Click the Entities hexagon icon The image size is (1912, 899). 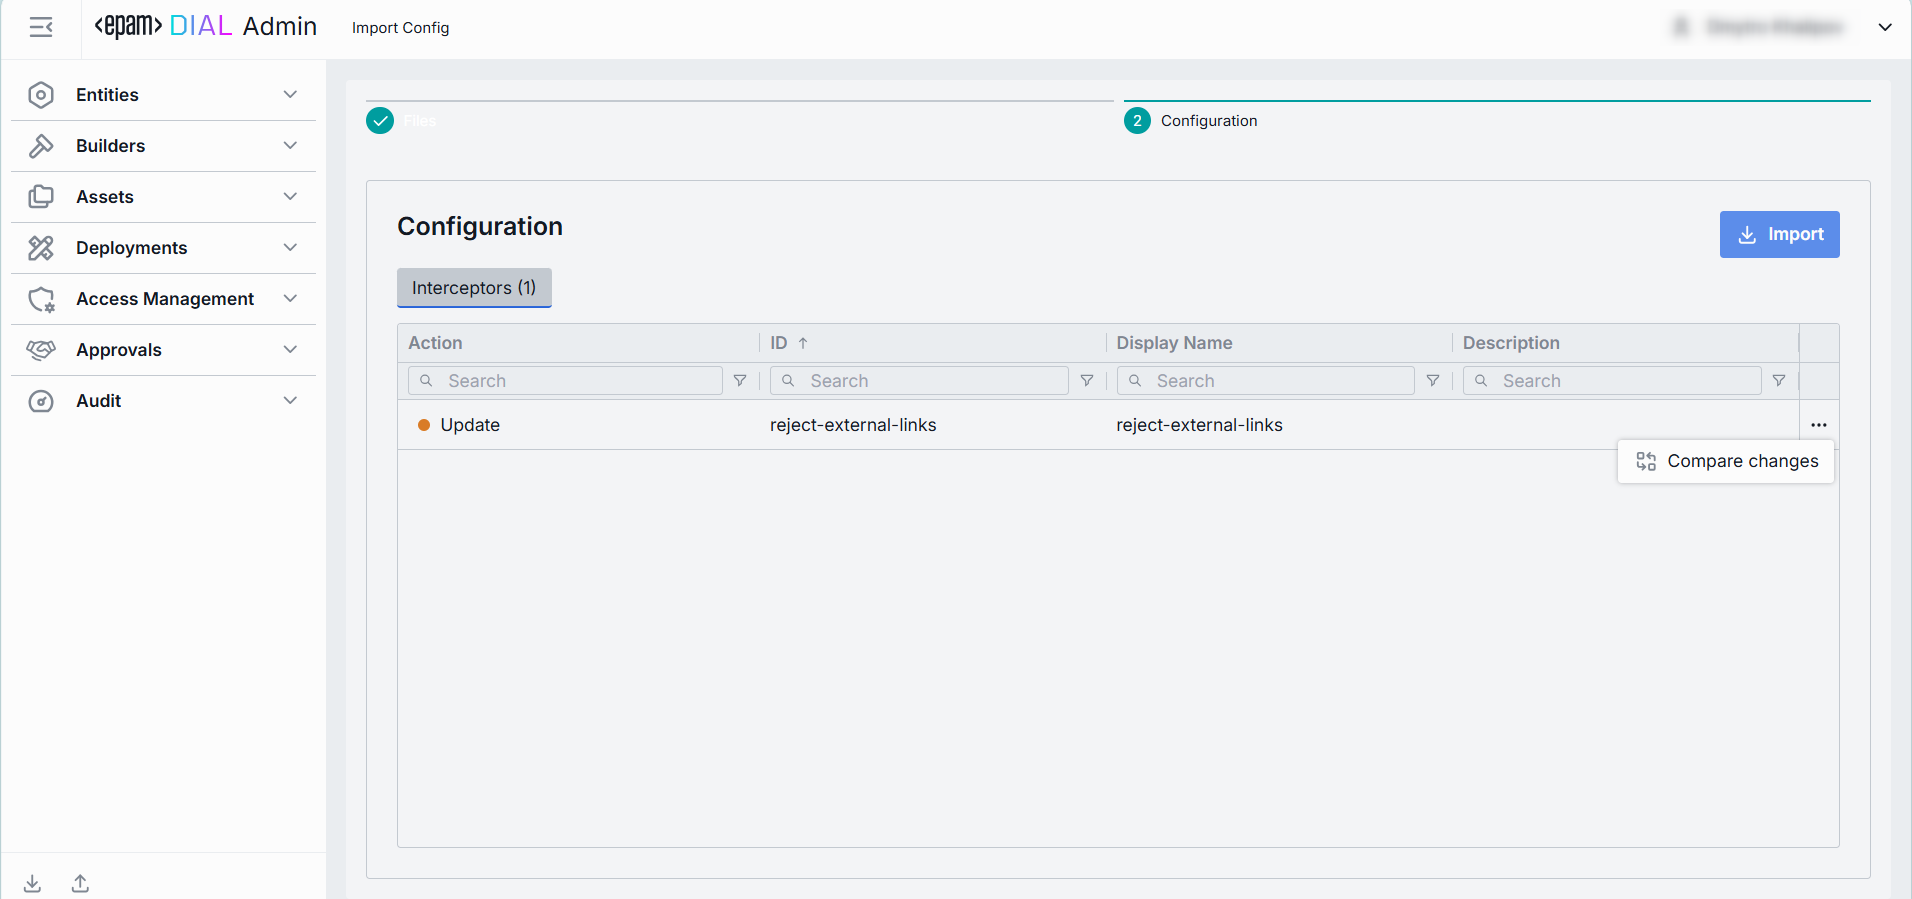click(41, 95)
